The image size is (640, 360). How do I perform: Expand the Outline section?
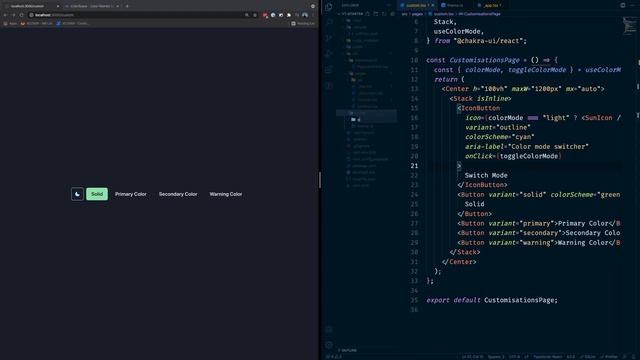pyautogui.click(x=348, y=350)
